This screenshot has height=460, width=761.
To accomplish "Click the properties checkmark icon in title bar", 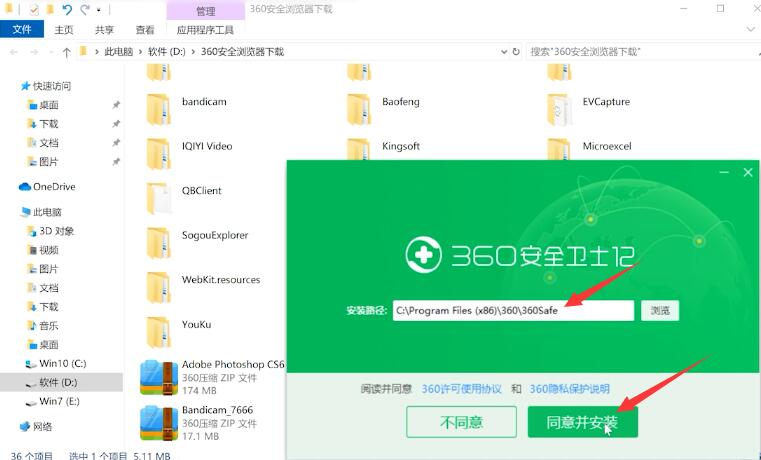I will [34, 10].
